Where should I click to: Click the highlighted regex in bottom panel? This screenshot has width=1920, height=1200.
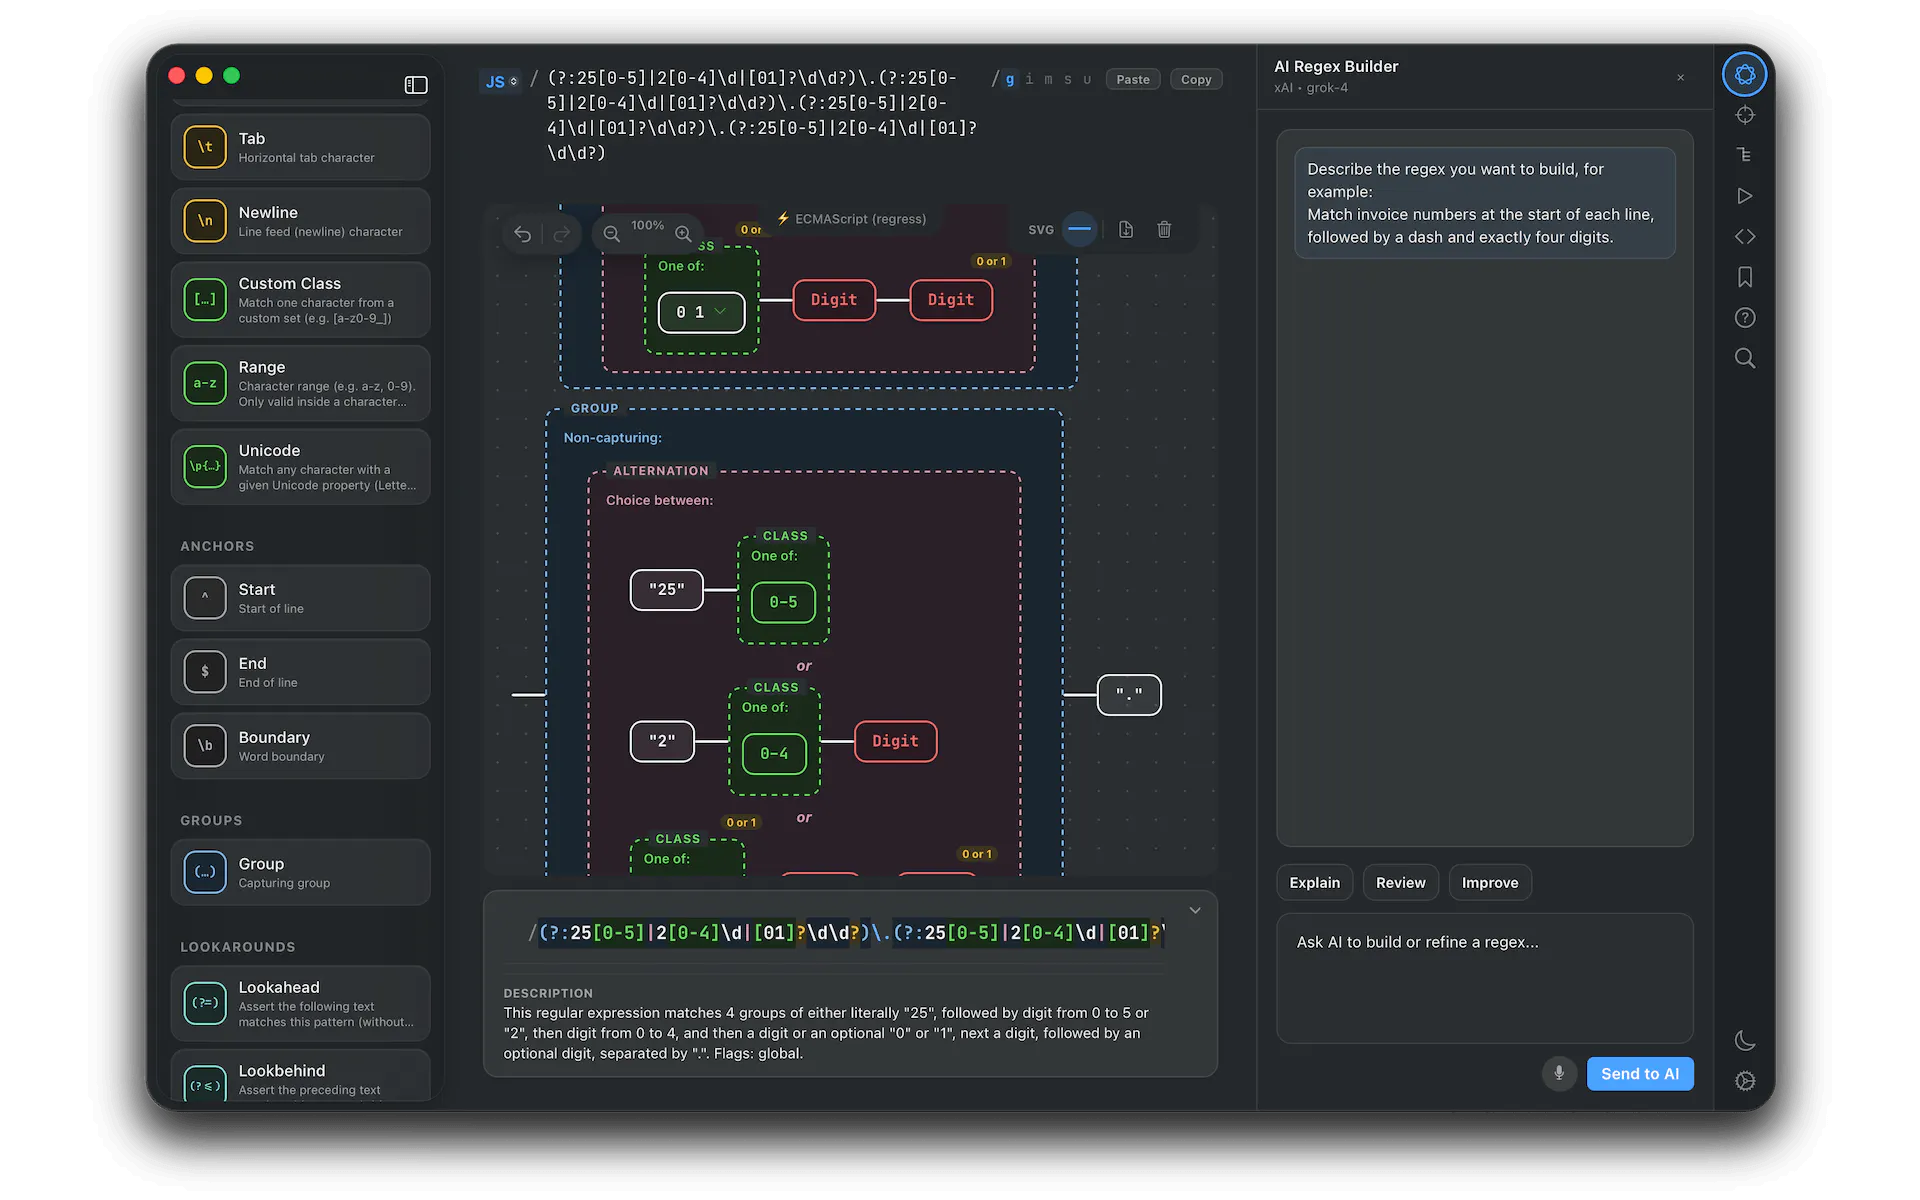pos(846,933)
